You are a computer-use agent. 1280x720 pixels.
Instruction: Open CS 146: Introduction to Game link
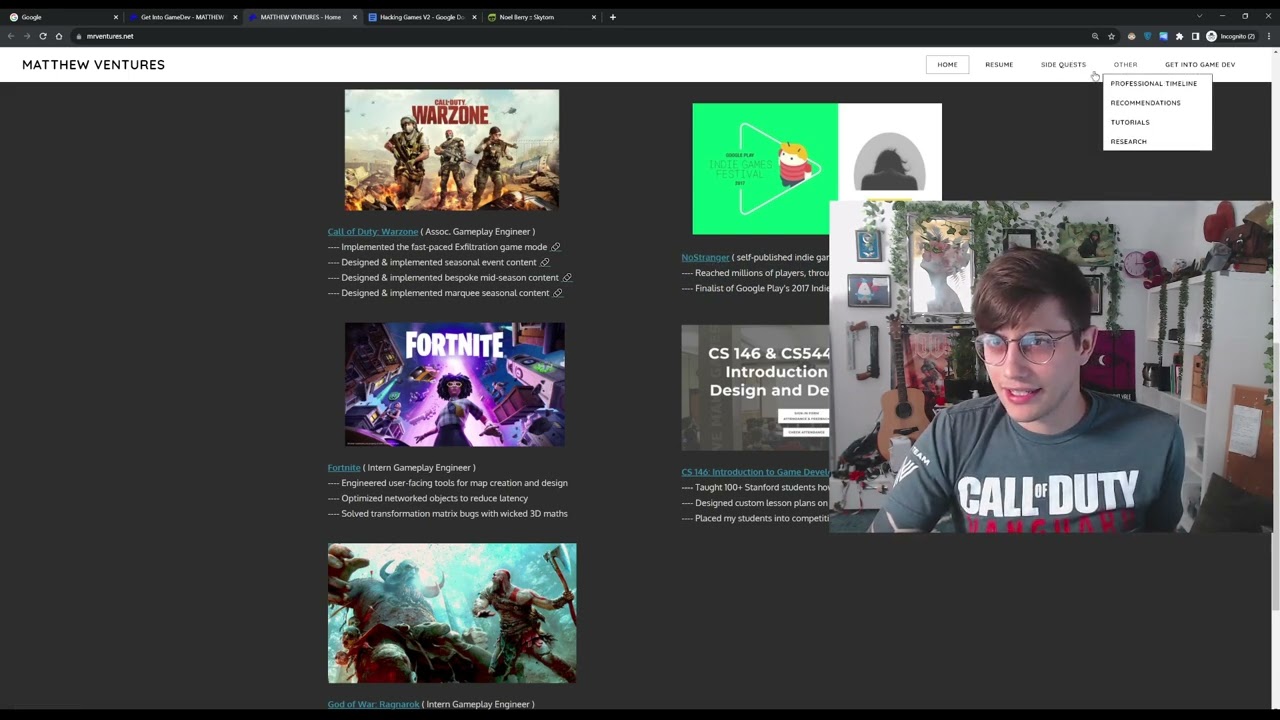[755, 472]
